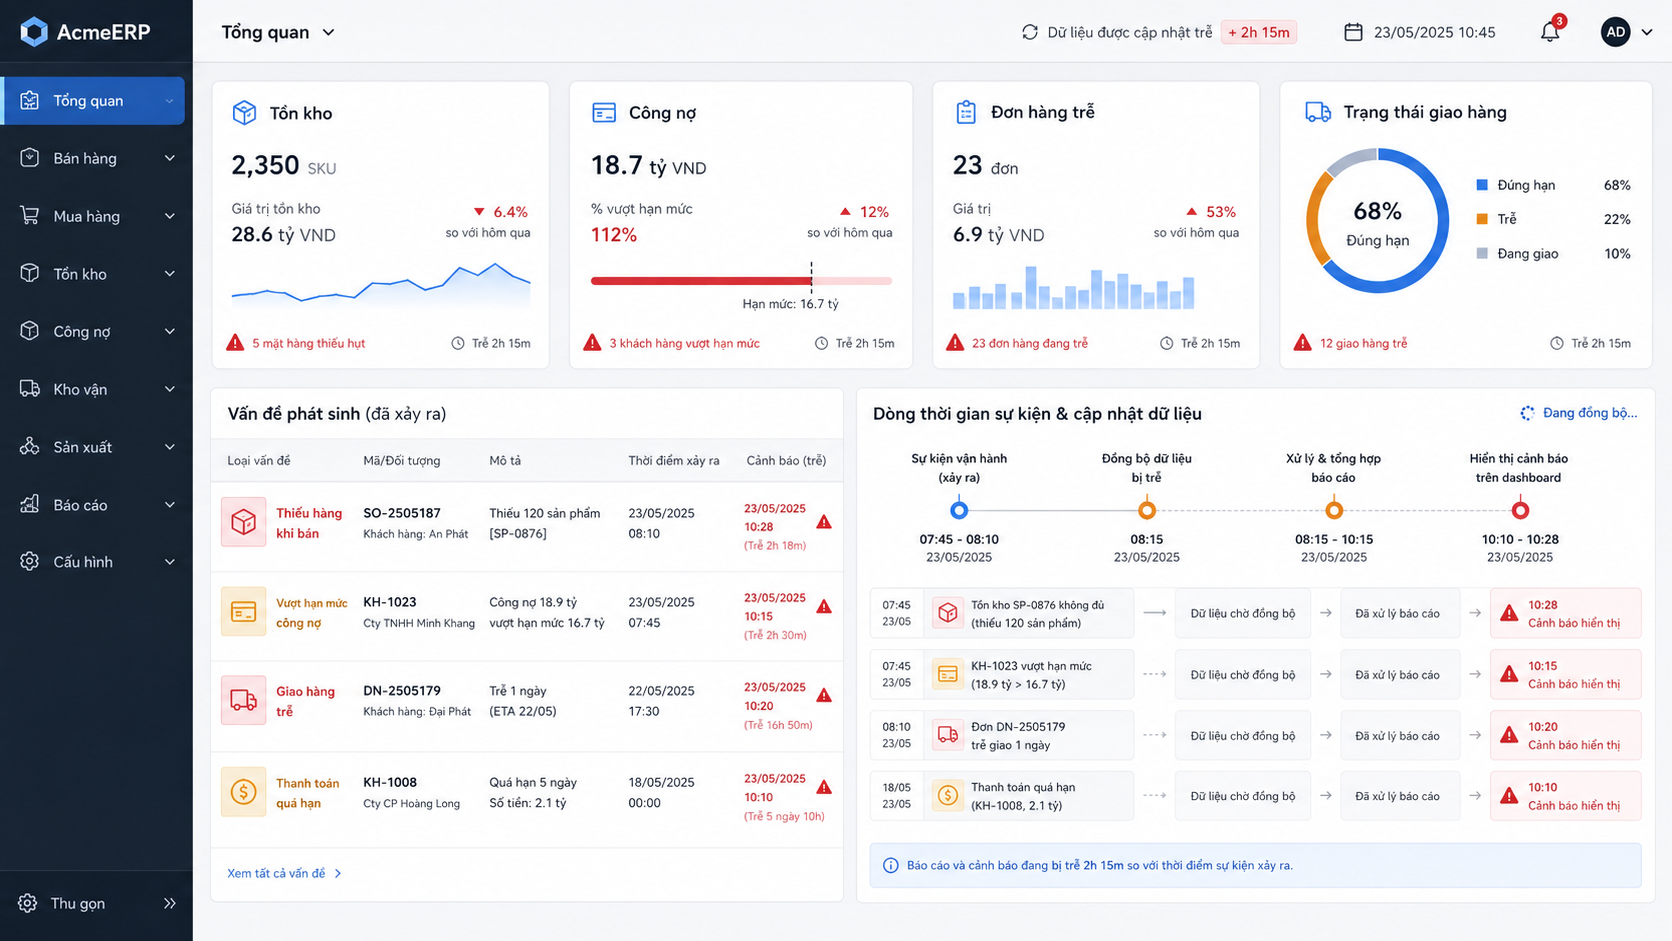
Task: Click the data refresh sync icon
Action: pyautogui.click(x=1029, y=32)
